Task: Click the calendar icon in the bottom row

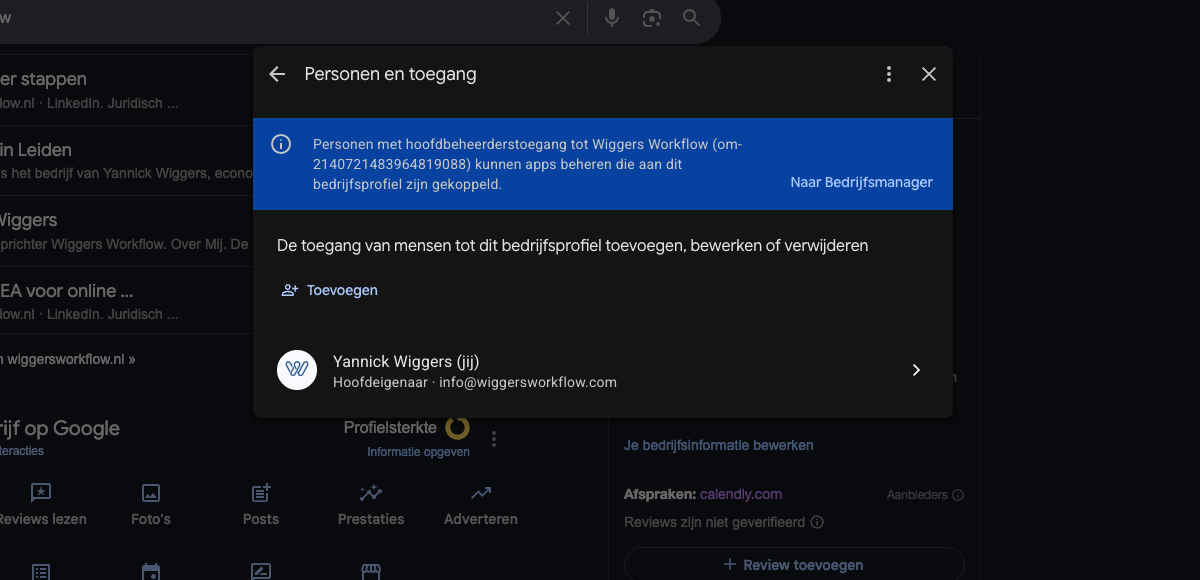Action: coord(151,572)
